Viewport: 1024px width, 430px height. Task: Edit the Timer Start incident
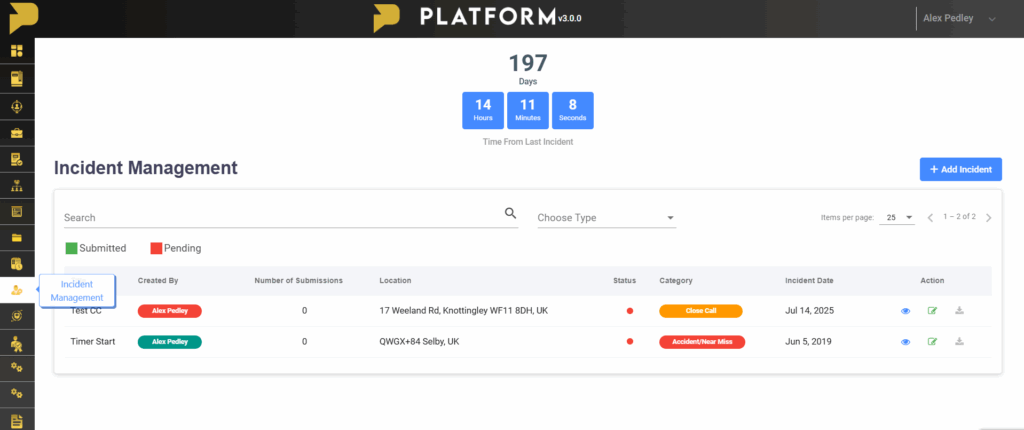932,342
